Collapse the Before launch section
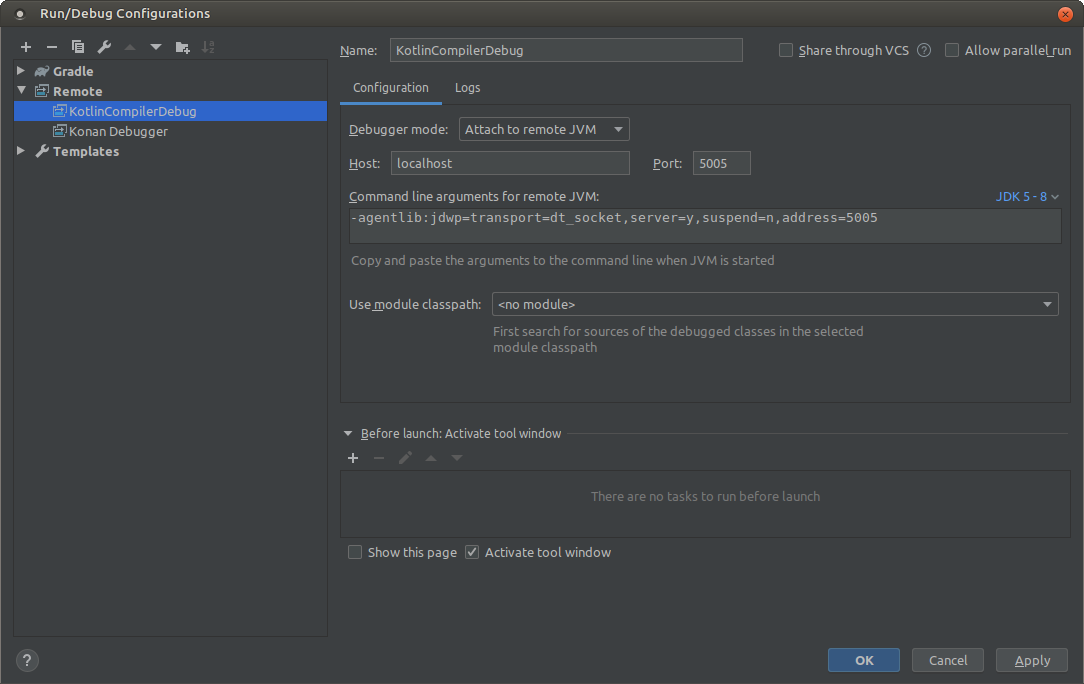1084x684 pixels. [x=348, y=434]
